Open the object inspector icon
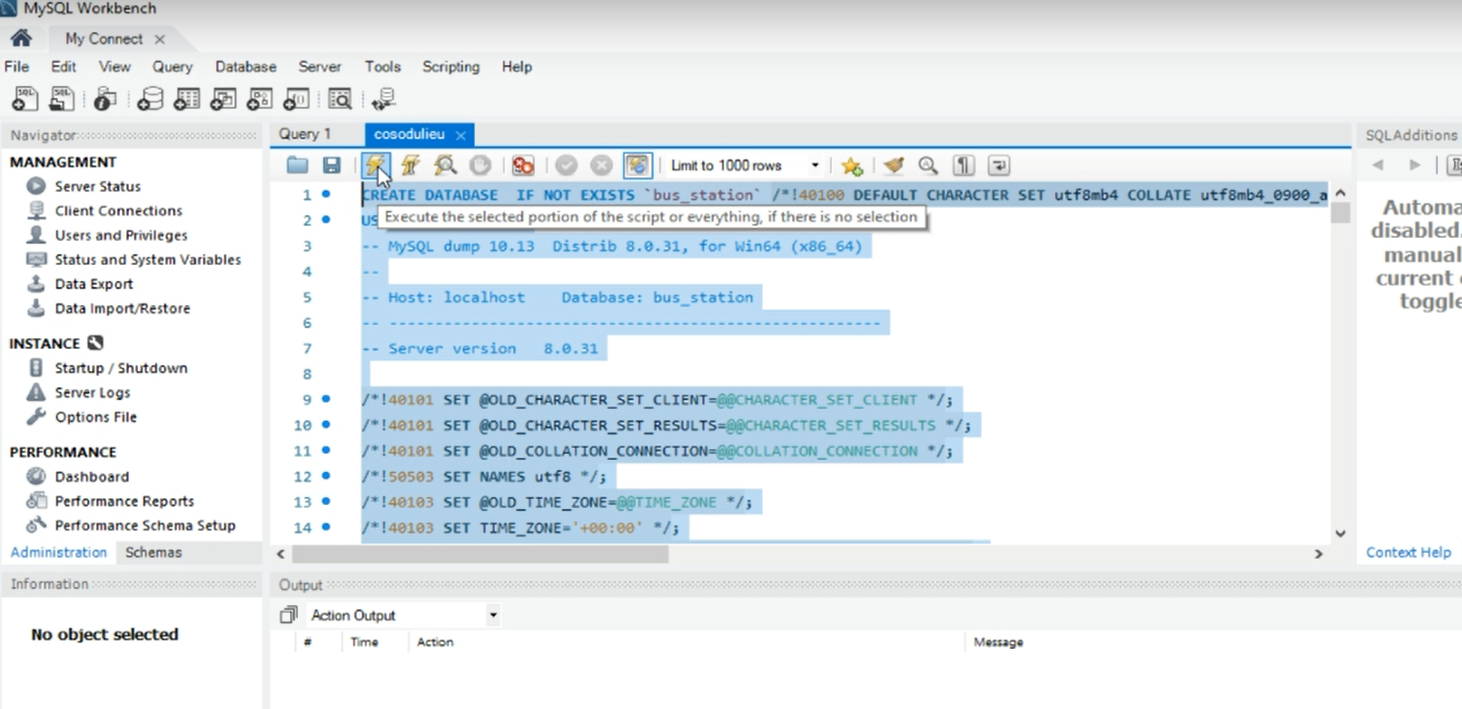Screen dimensions: 1462x709 coord(105,98)
